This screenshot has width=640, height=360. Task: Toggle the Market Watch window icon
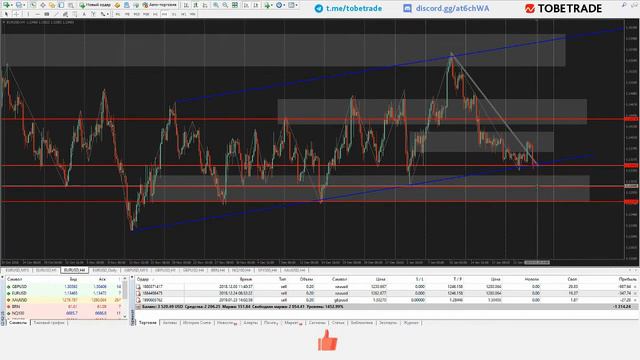(33, 5)
